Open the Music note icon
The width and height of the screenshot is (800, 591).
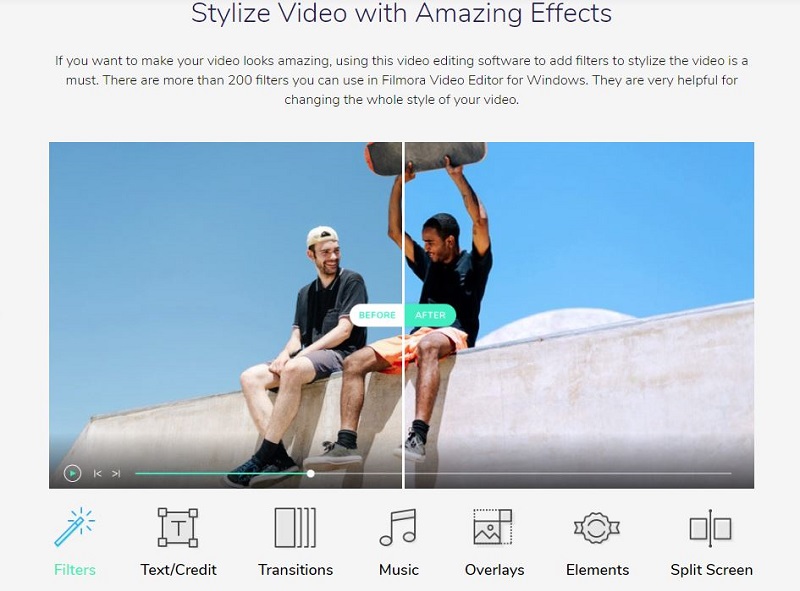(398, 527)
